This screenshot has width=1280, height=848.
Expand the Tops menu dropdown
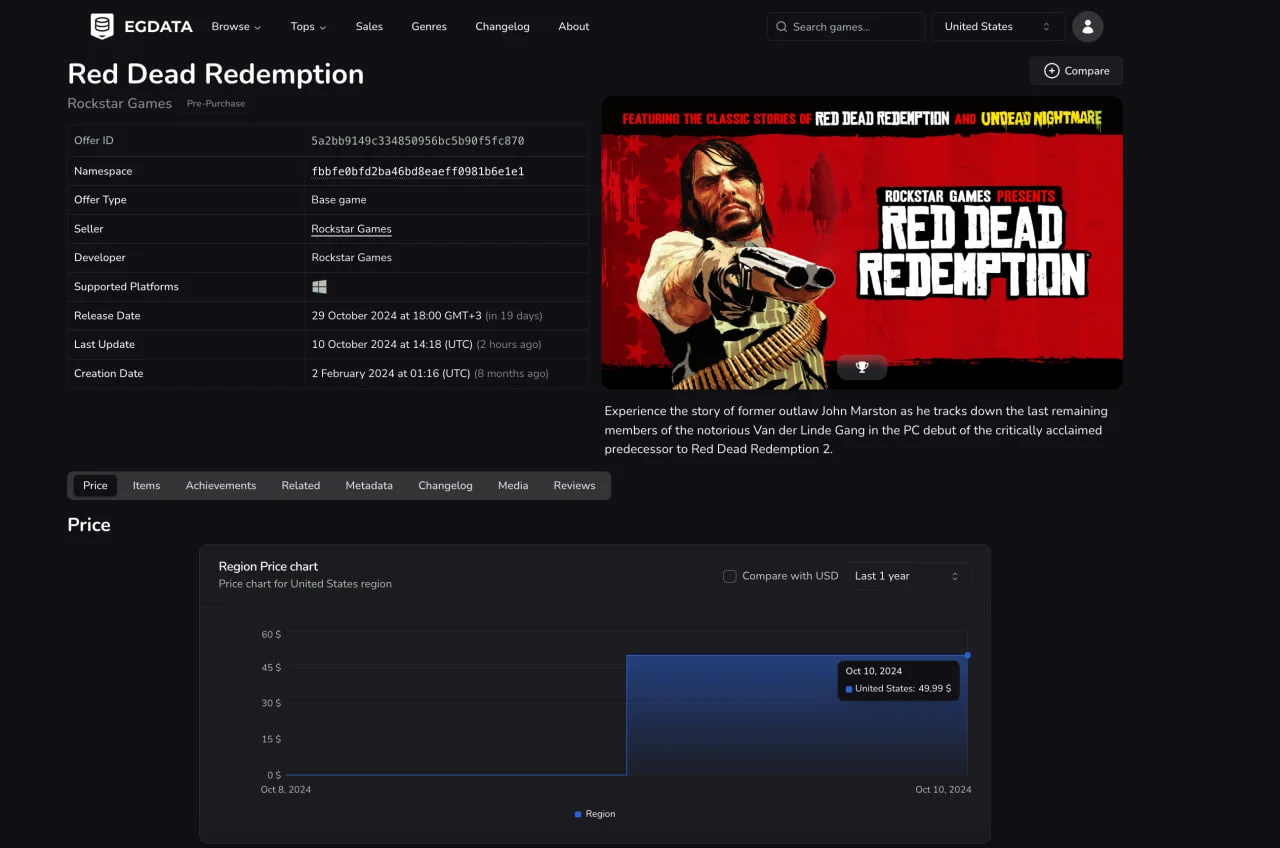click(x=308, y=27)
